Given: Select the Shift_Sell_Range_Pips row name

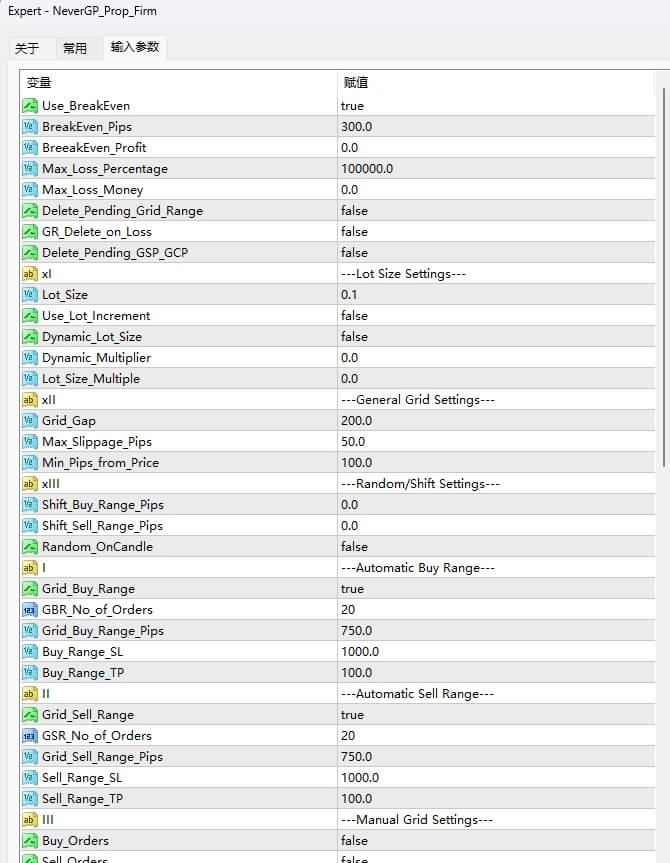Looking at the screenshot, I should click(102, 526).
